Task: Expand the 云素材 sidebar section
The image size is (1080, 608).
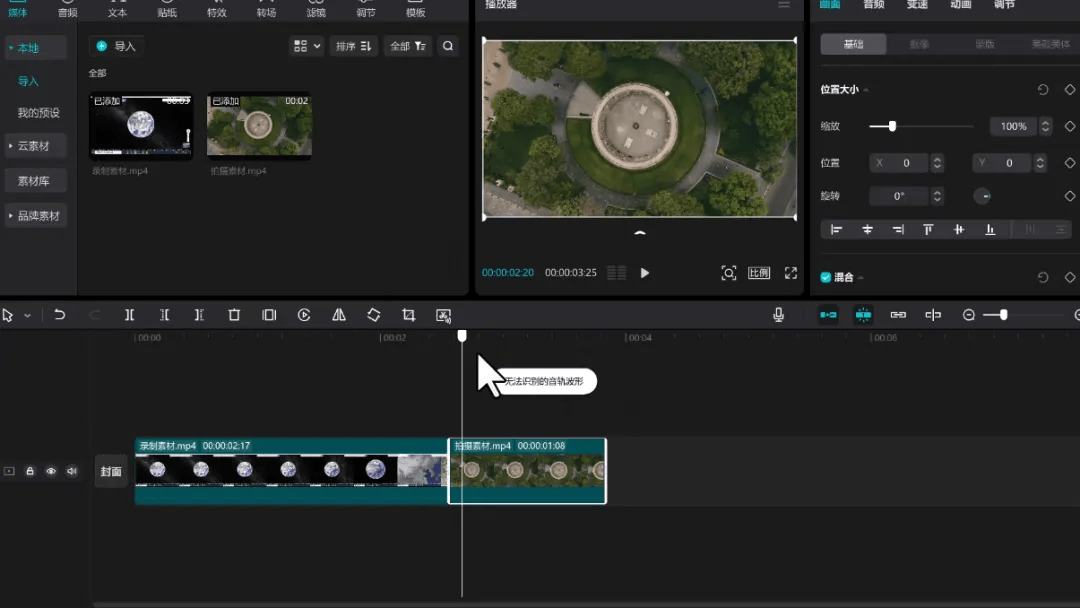Action: (11, 146)
